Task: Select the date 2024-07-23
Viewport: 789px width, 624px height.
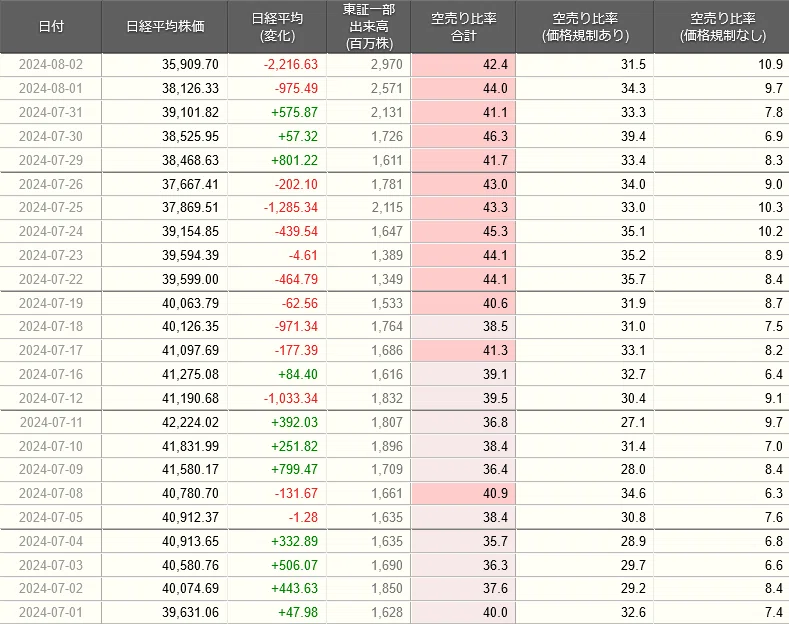Action: pyautogui.click(x=51, y=255)
